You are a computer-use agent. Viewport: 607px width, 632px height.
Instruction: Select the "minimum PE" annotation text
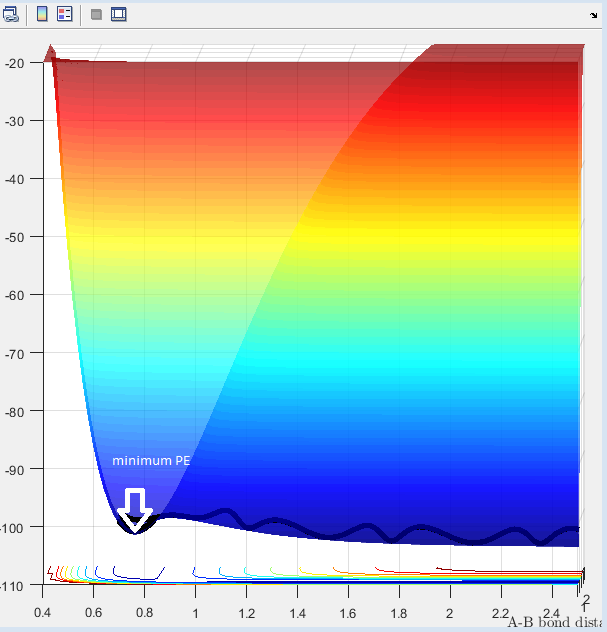click(x=151, y=461)
